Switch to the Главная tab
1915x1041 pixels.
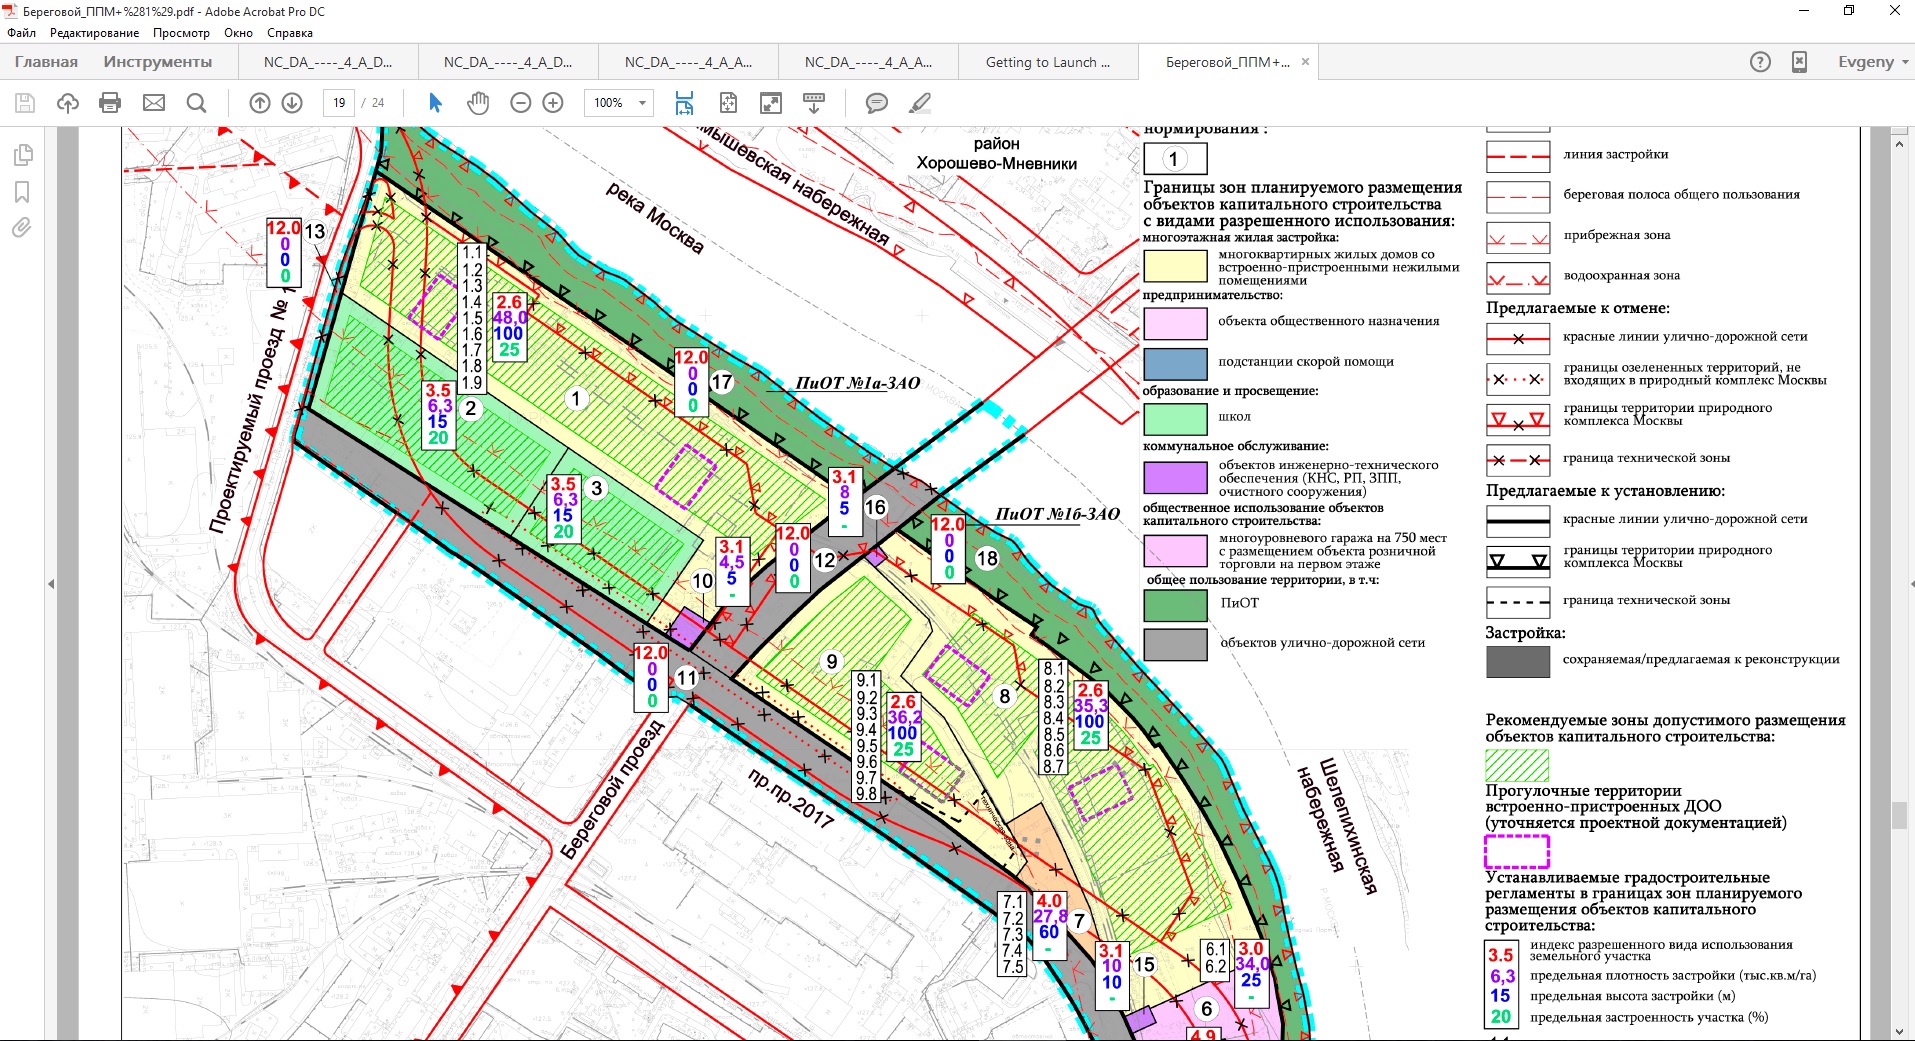46,62
